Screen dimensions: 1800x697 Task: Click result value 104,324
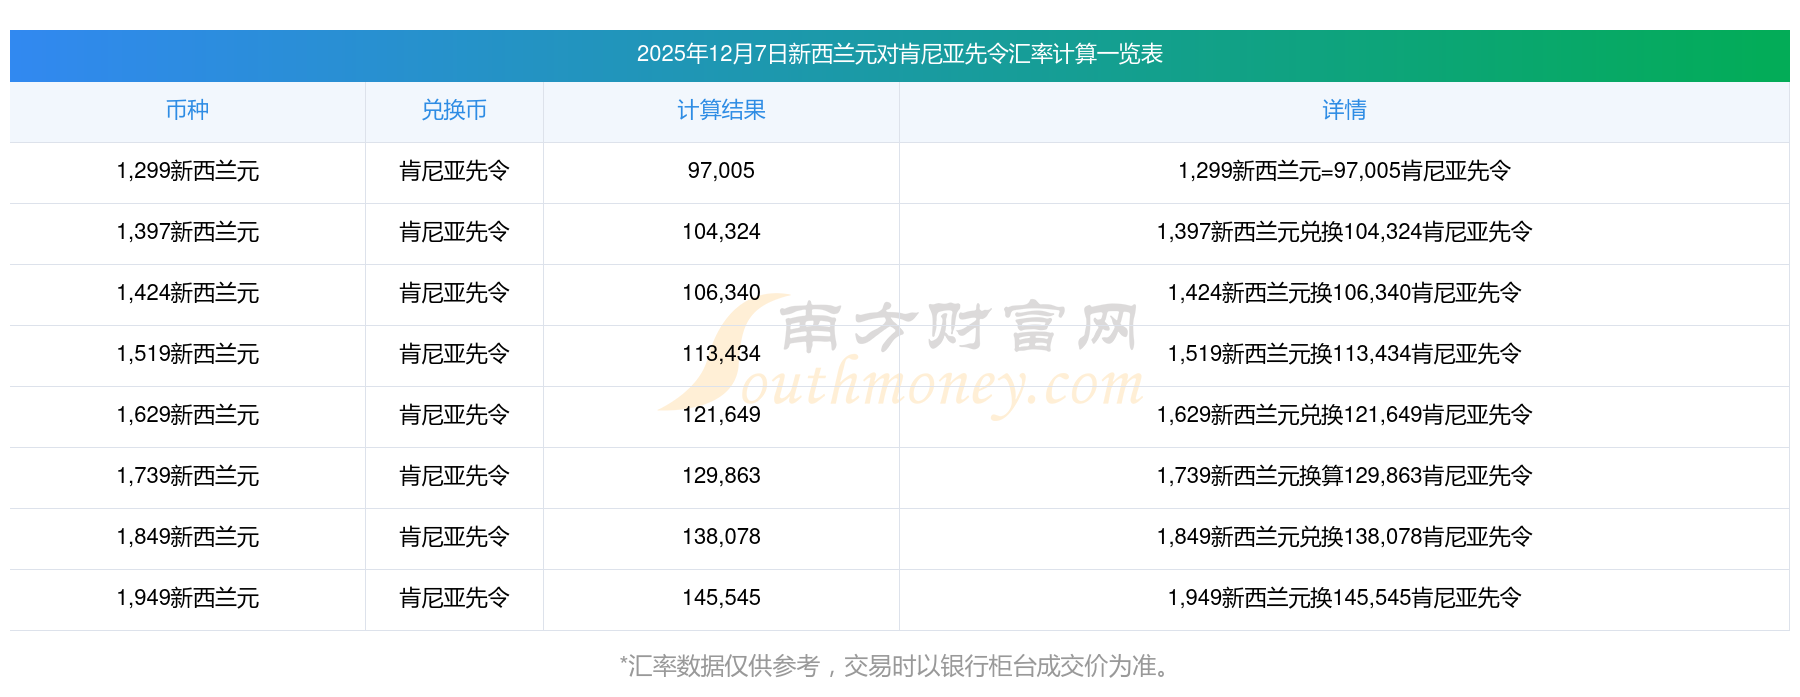tap(721, 232)
